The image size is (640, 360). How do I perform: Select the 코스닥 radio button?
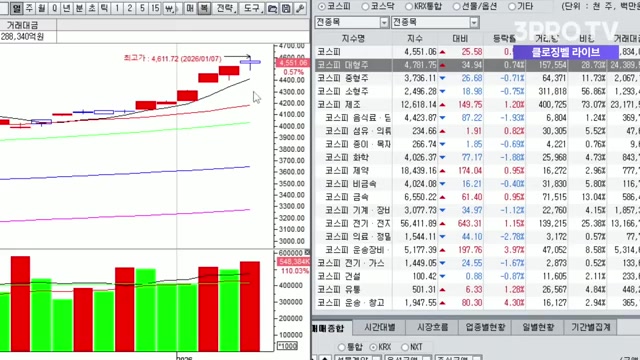[365, 7]
